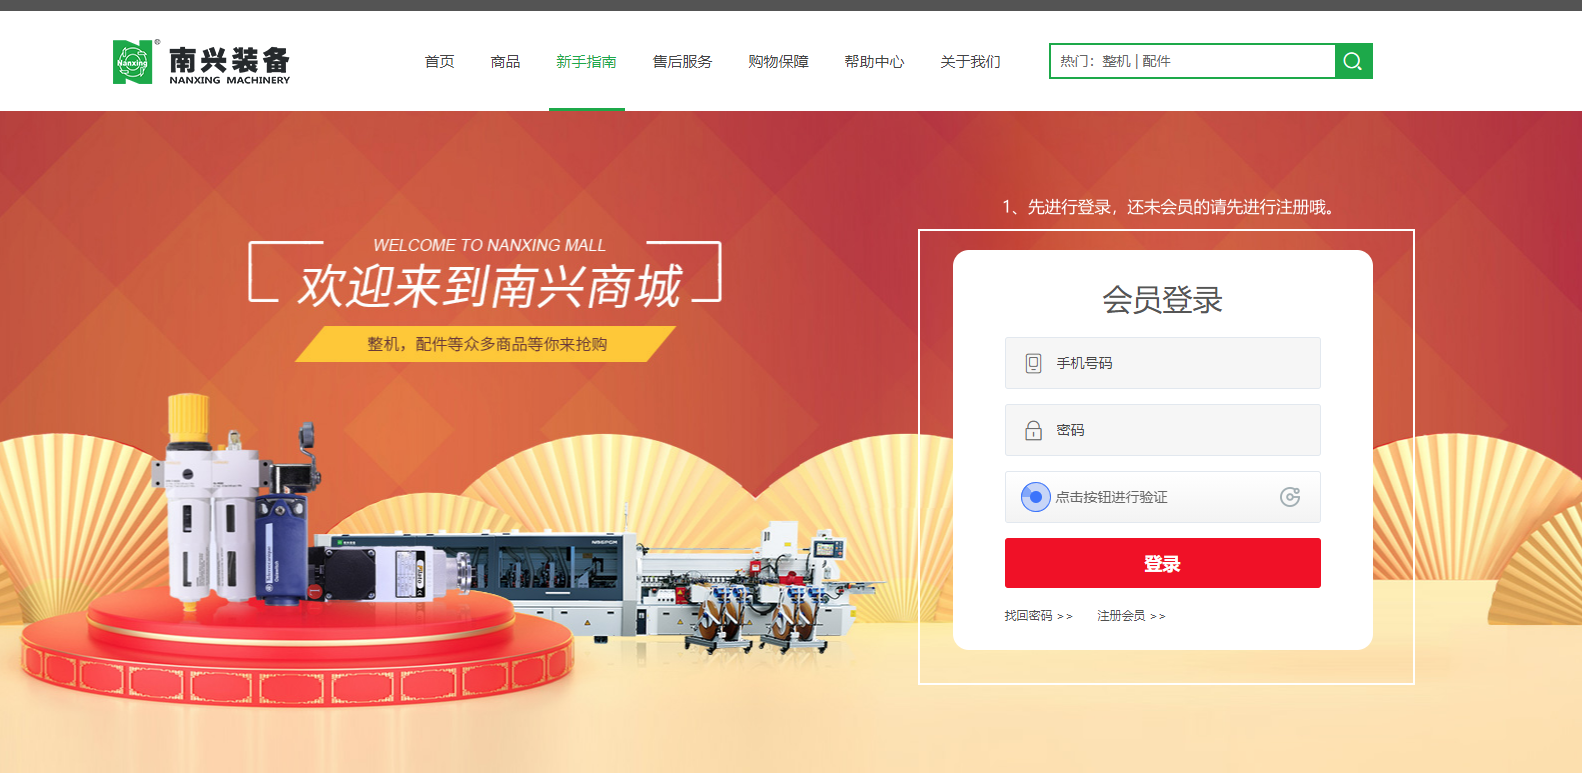Click the Nanxing Machinery logo

tap(201, 62)
